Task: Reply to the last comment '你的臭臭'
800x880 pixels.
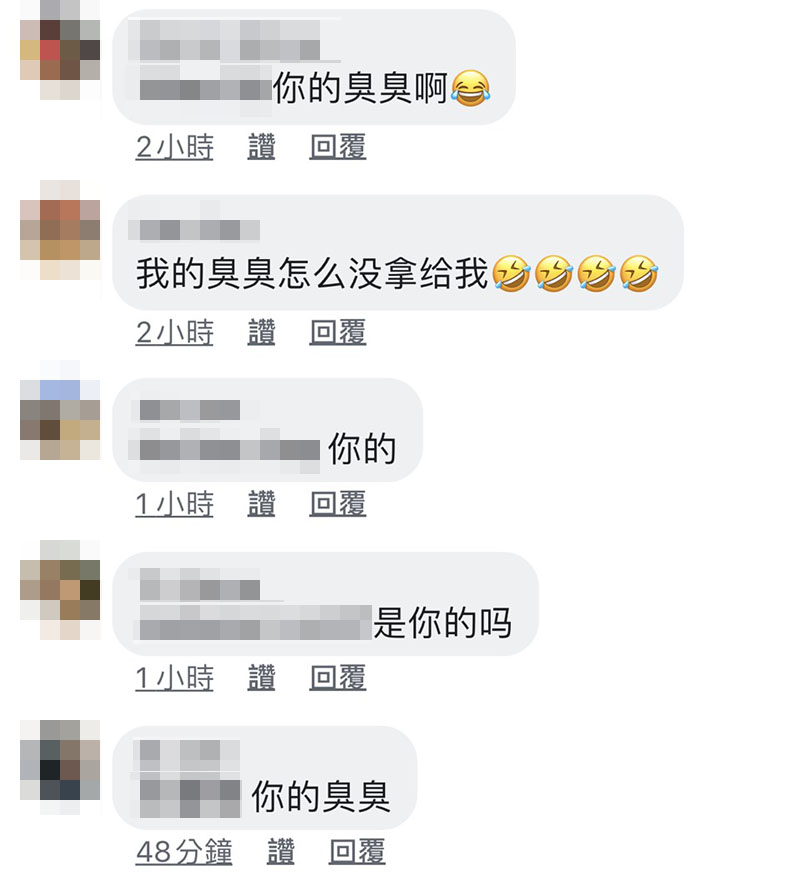Action: (356, 851)
